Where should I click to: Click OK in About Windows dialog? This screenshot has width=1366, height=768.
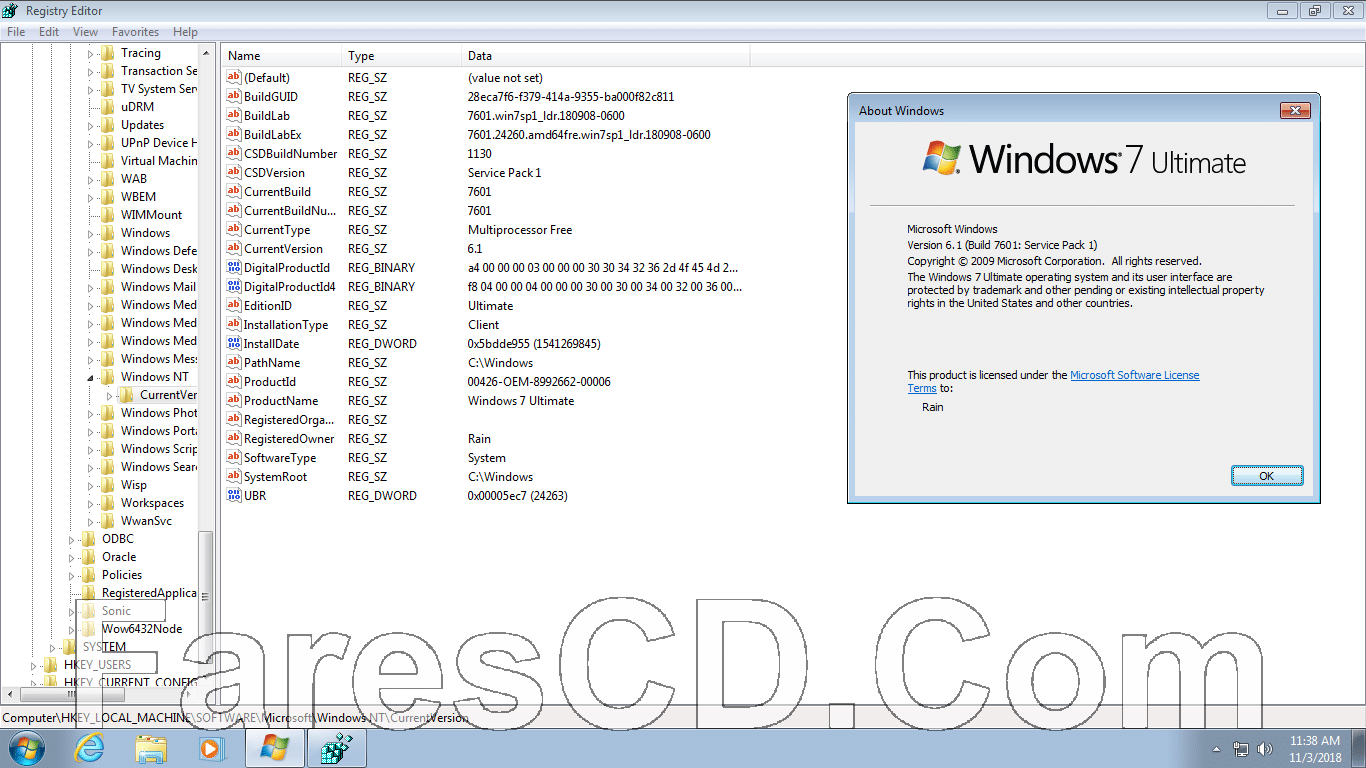click(1267, 476)
